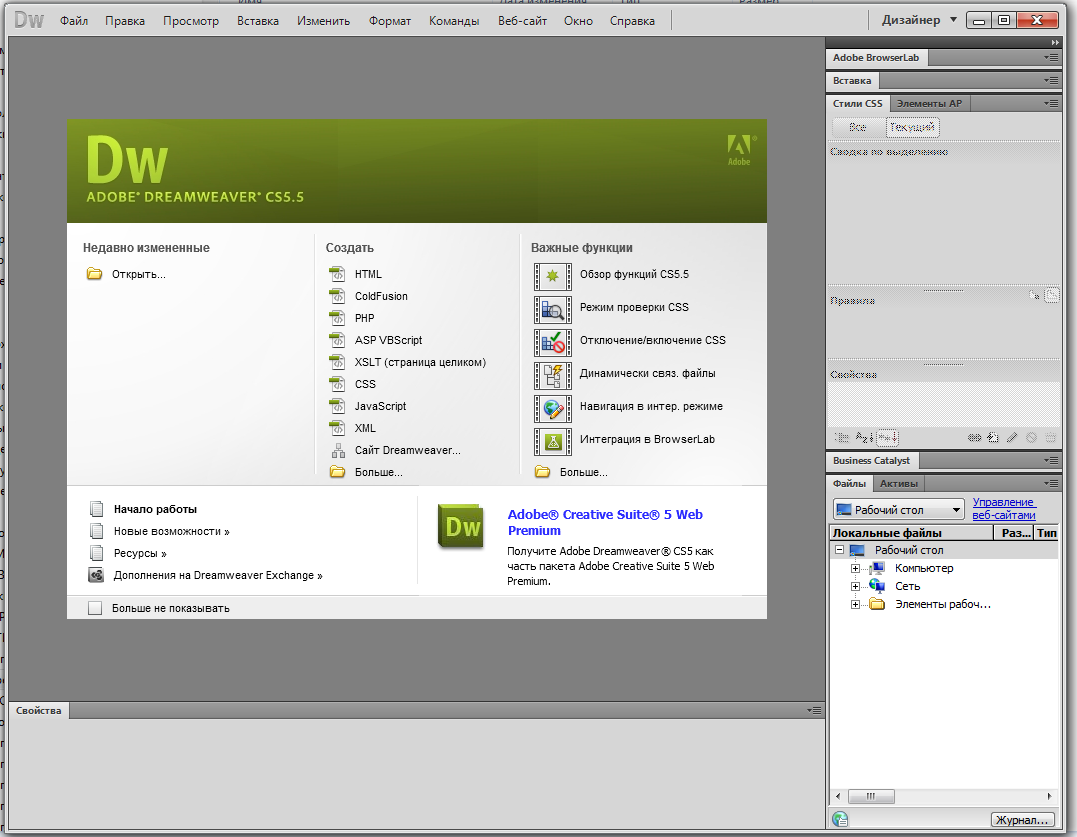
Task: Click the XSLT (страница целиком) entry
Action: coord(420,362)
